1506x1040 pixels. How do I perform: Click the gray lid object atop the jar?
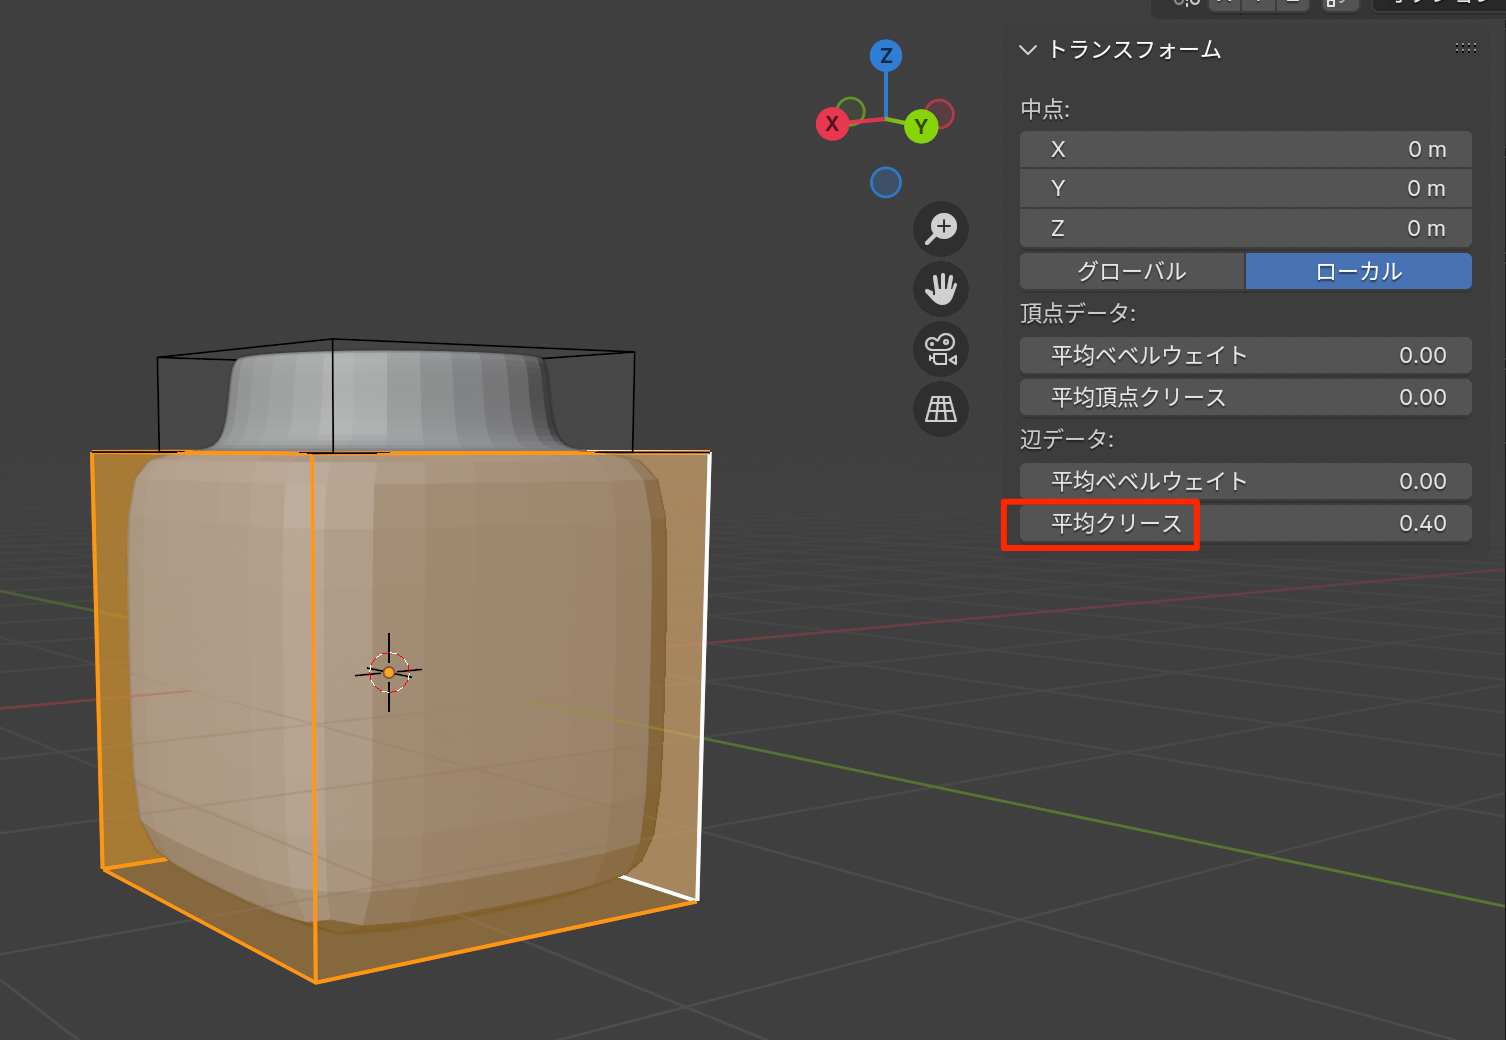coord(390,400)
